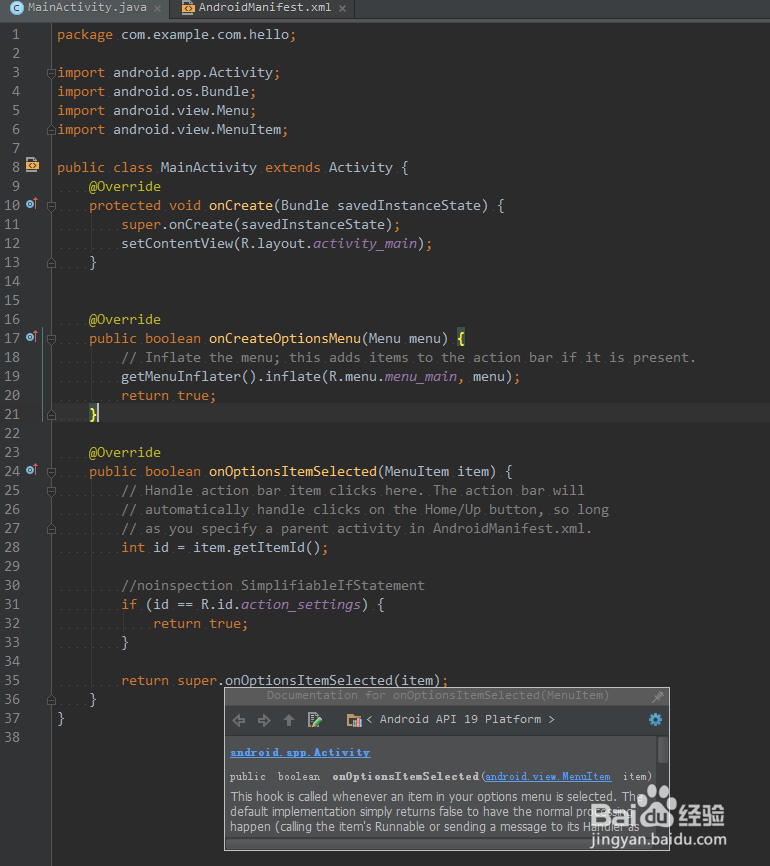770x866 pixels.
Task: Click 'onCreateOptionsMenu' method name
Action: click(284, 339)
